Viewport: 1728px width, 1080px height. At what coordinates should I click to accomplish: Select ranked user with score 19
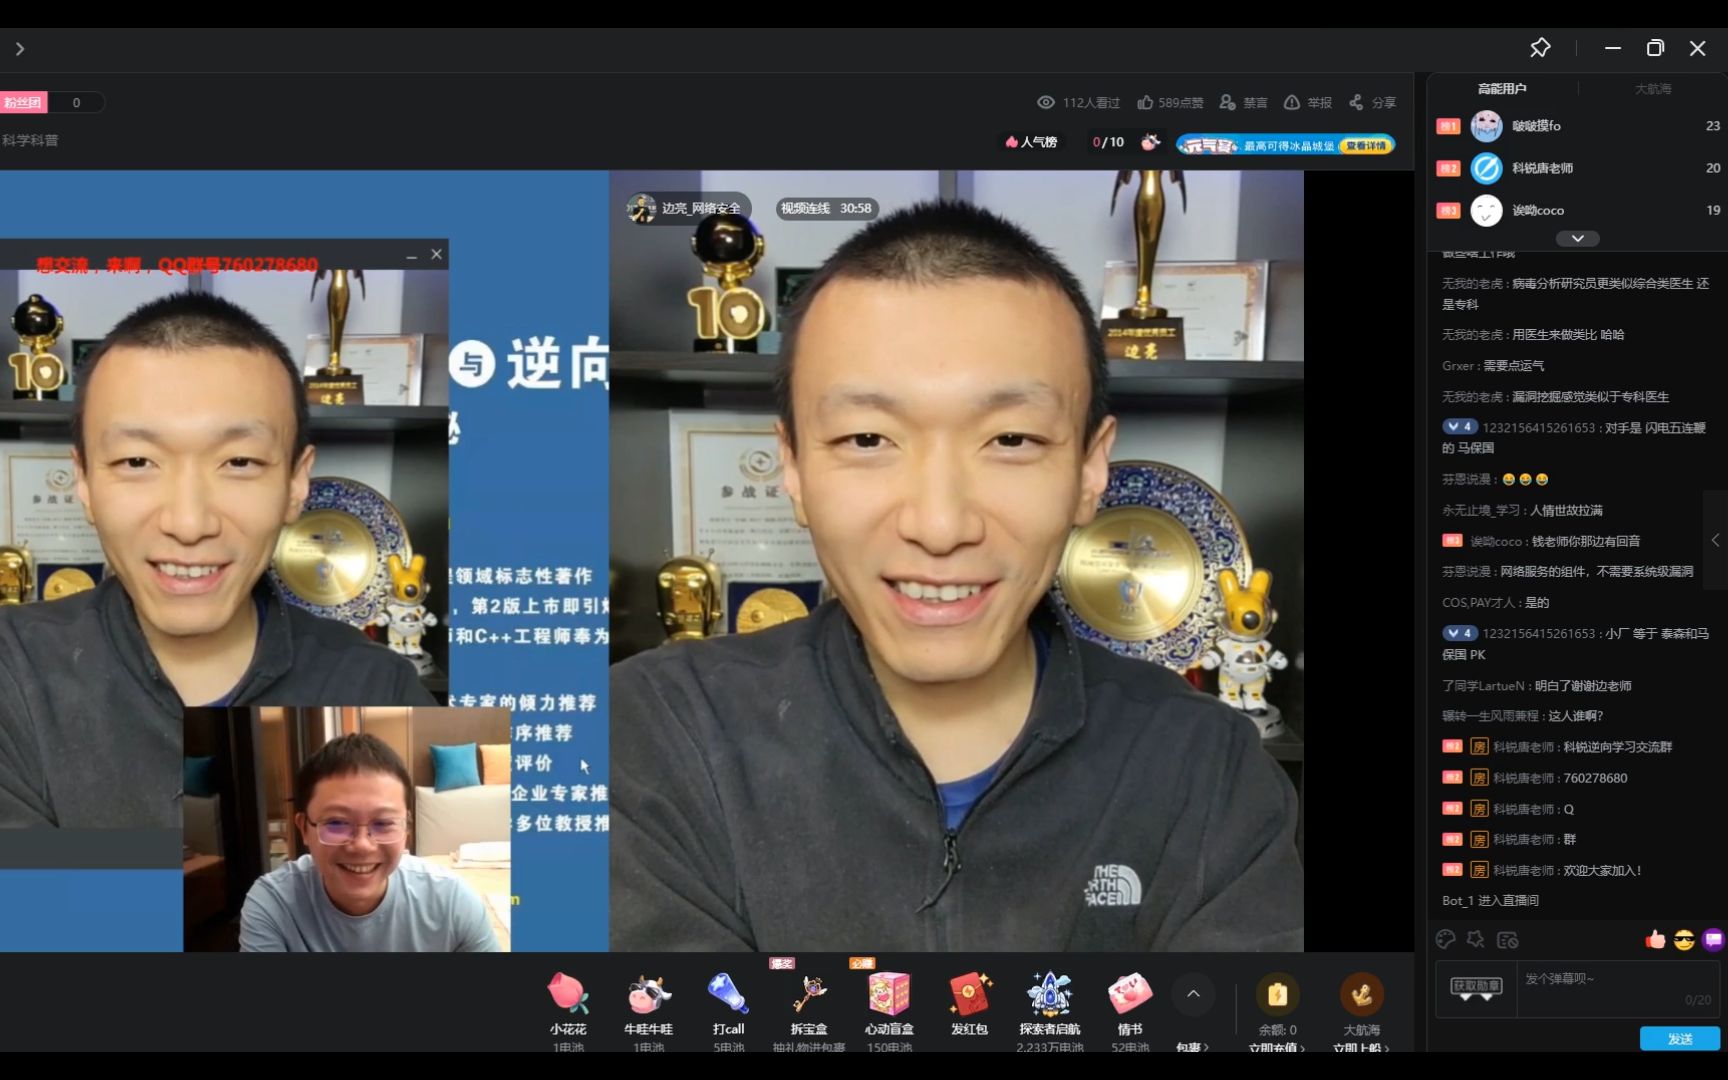(1577, 210)
